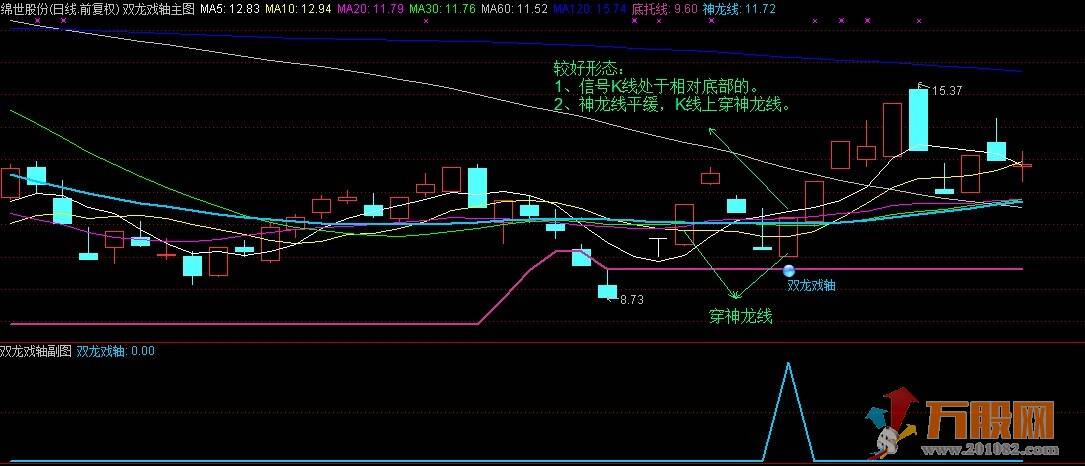The image size is (1085, 466).
Task: Click the MA5: 12.83 indicator label
Action: [x=230, y=10]
